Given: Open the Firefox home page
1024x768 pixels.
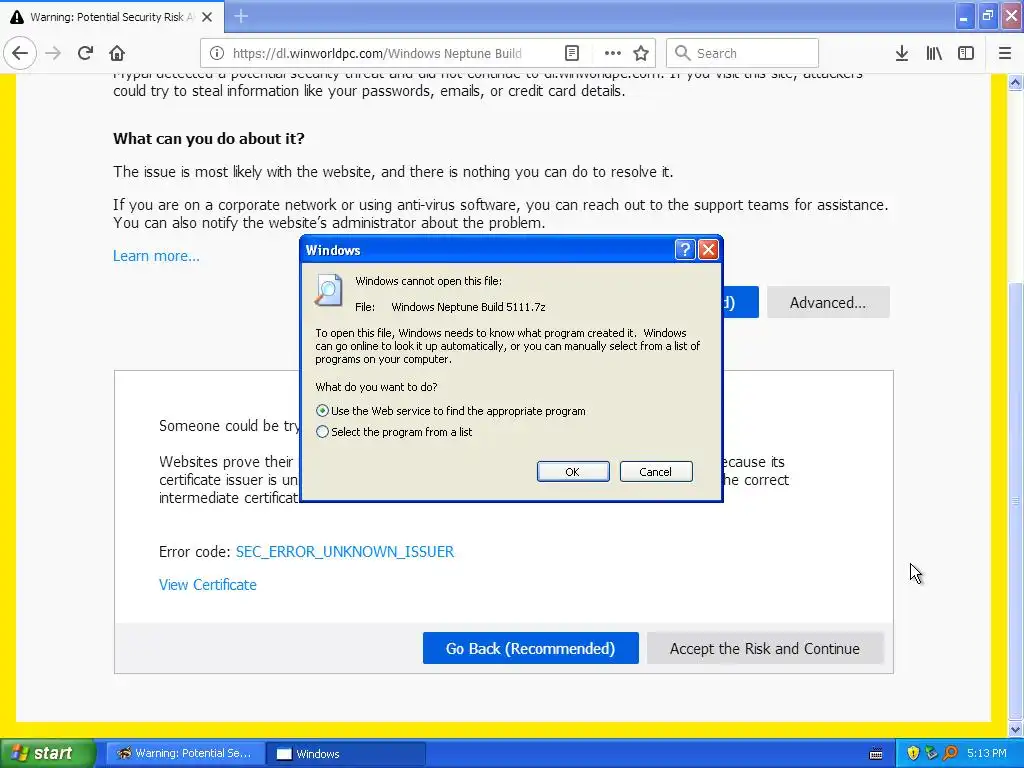Looking at the screenshot, I should tap(117, 54).
